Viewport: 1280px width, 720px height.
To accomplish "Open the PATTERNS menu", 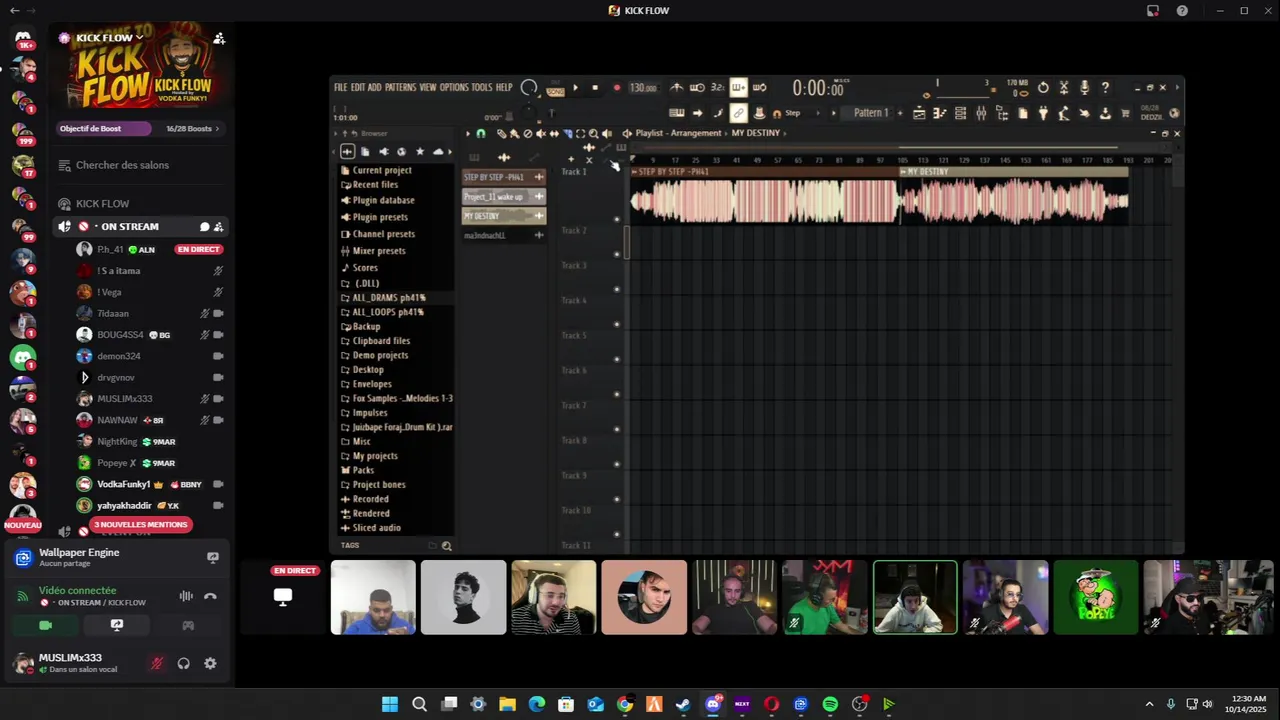I will point(400,88).
